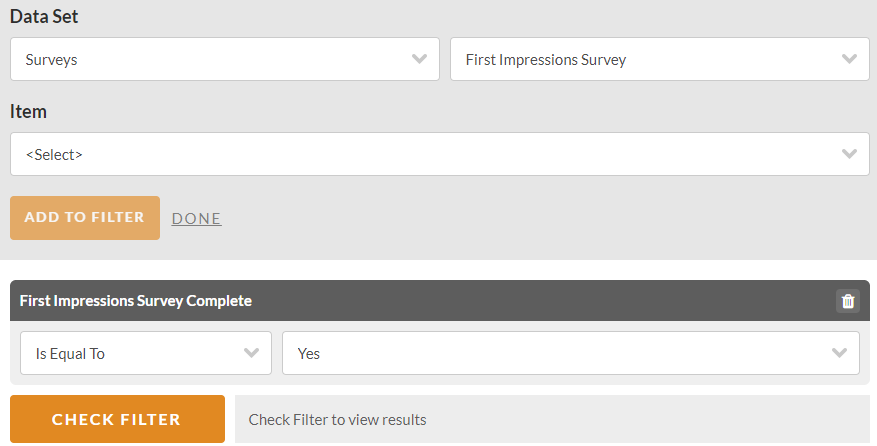Click the Check Filter to view results text
Viewport: 877px width, 446px height.
tap(337, 420)
